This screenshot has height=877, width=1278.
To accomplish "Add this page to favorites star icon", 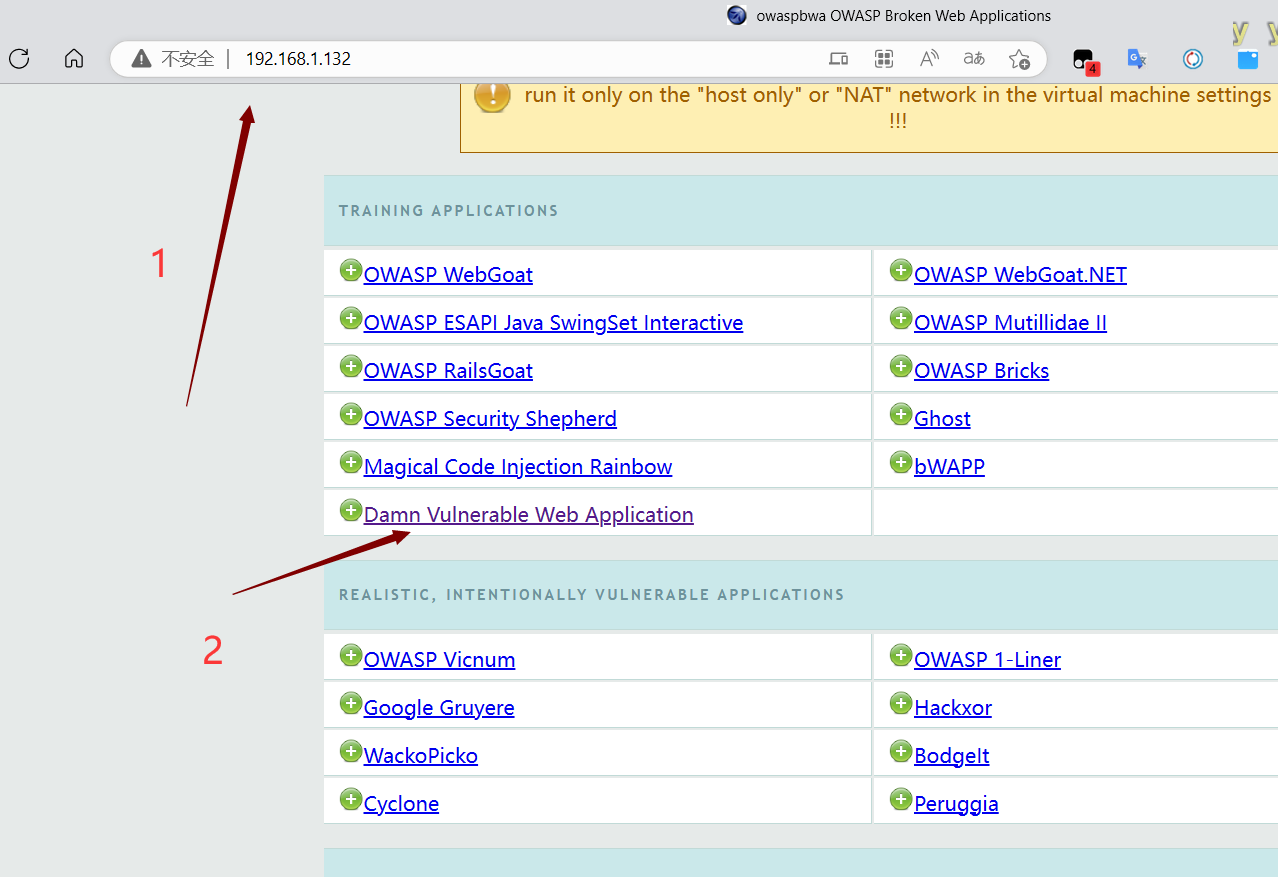I will (1019, 59).
